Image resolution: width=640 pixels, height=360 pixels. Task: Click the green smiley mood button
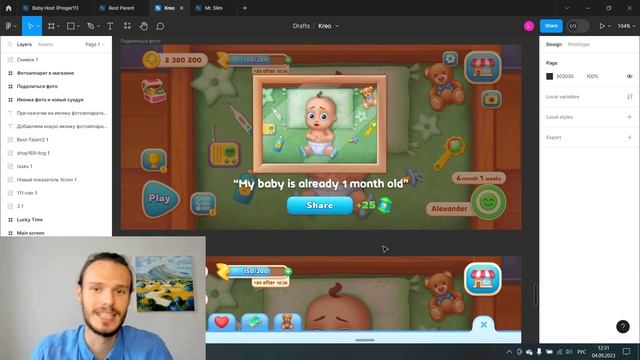(x=488, y=202)
